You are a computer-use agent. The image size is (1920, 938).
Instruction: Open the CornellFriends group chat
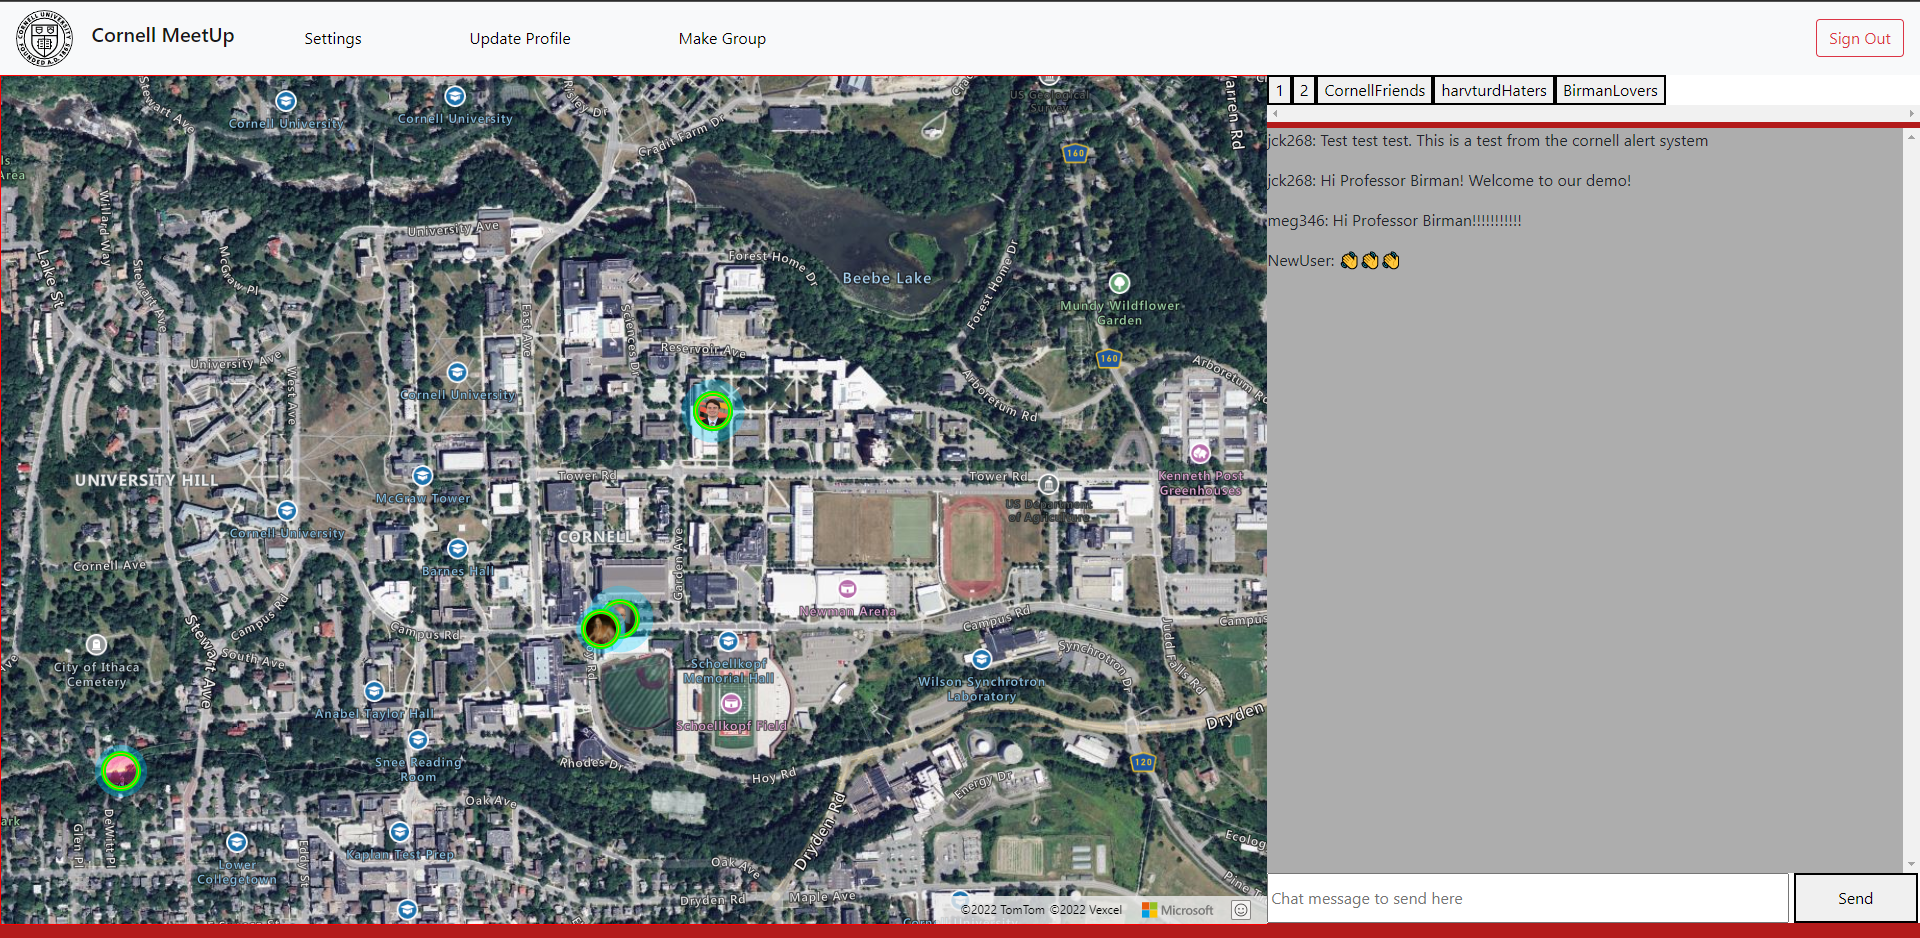pyautogui.click(x=1374, y=90)
